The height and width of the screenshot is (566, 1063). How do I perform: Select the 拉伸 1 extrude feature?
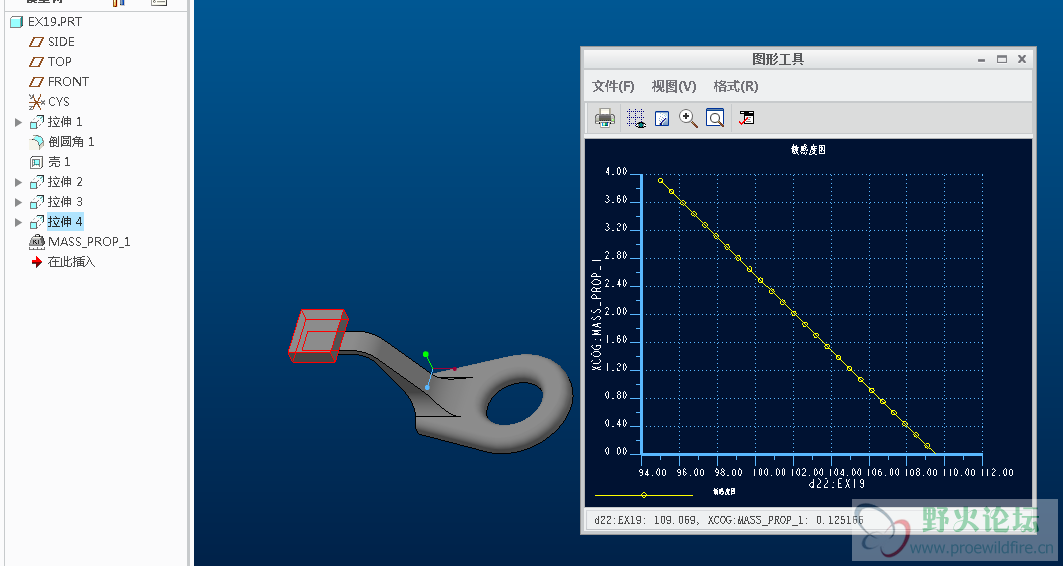(64, 122)
